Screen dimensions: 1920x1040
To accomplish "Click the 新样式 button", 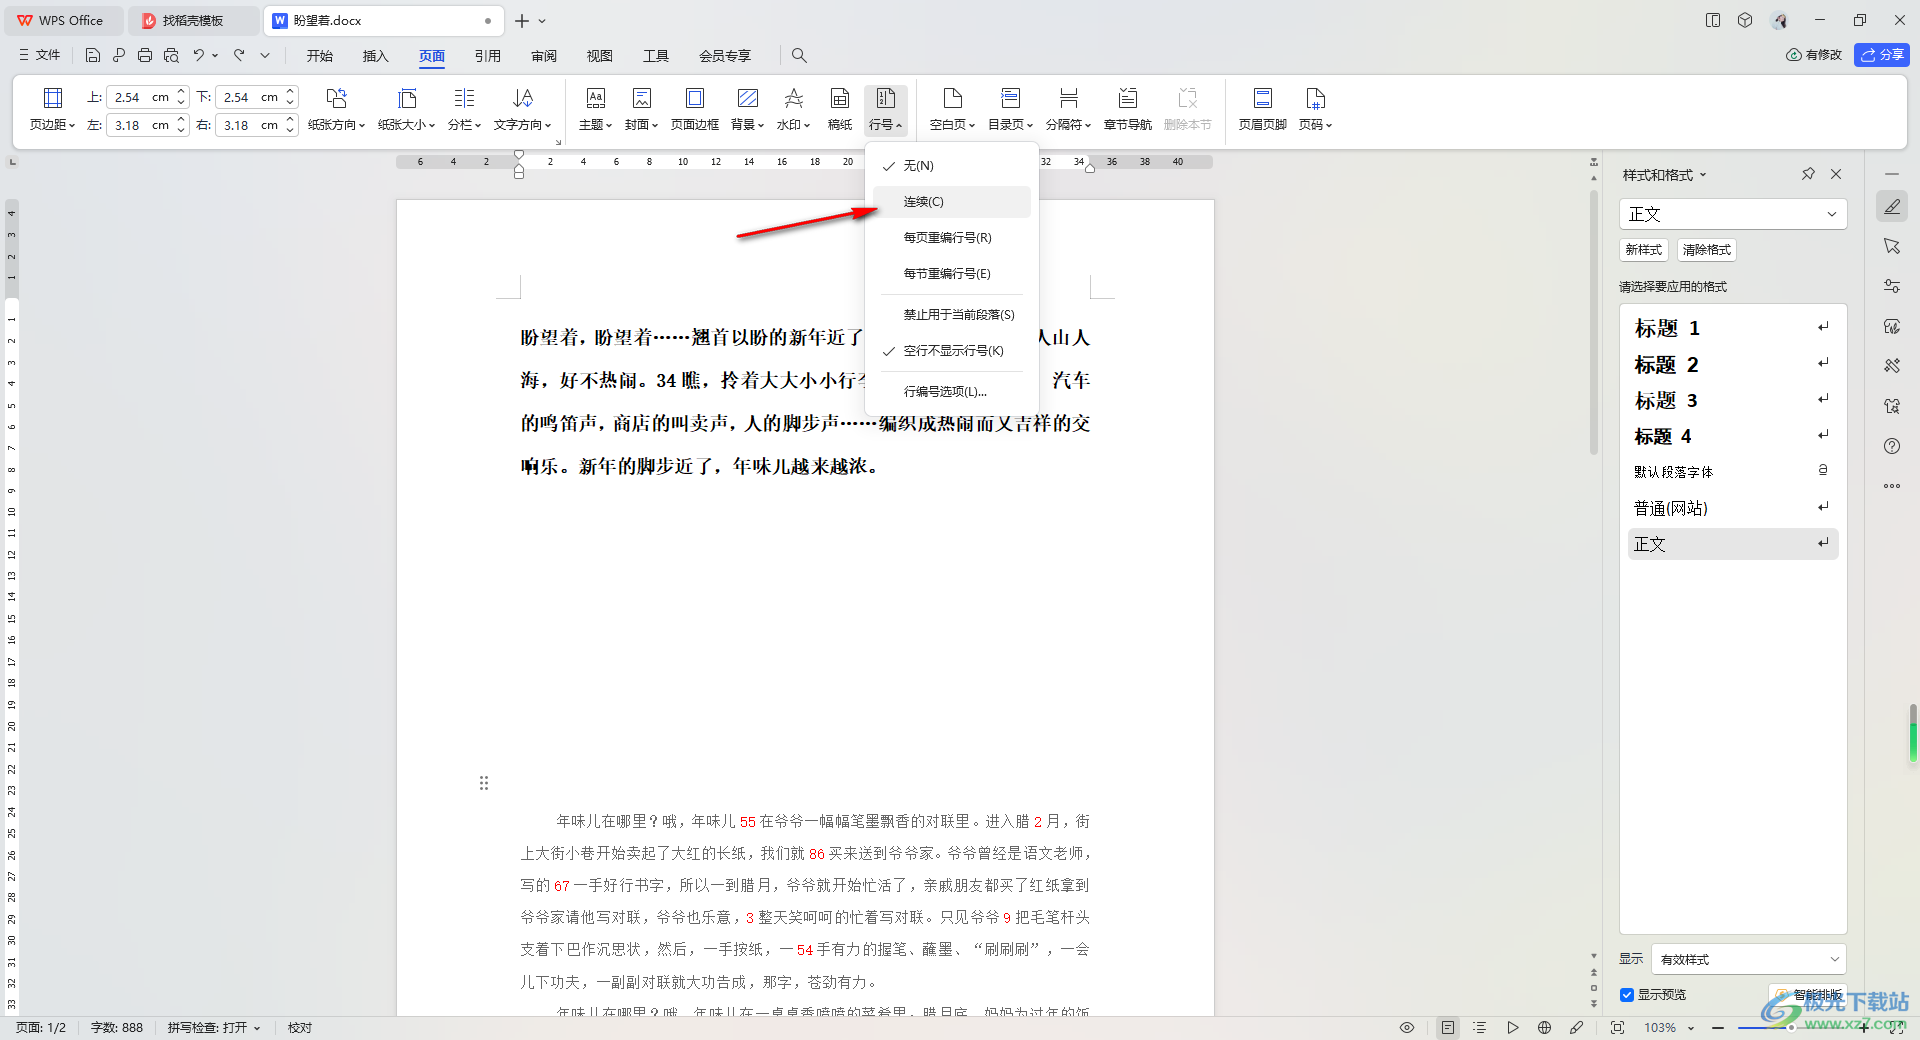I will tap(1643, 250).
